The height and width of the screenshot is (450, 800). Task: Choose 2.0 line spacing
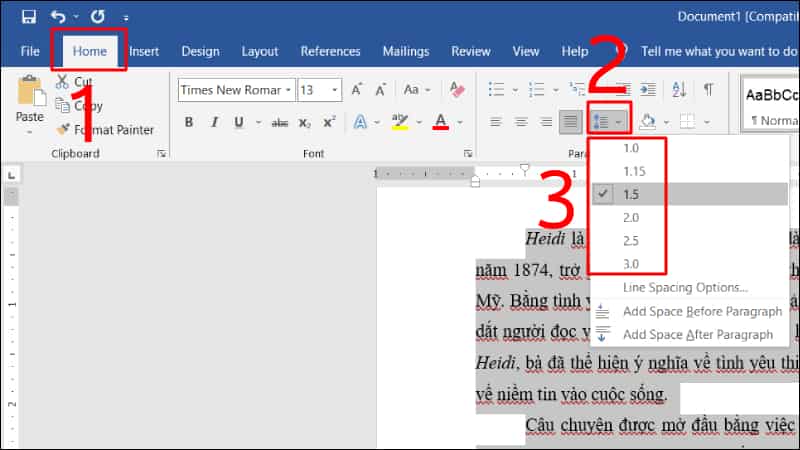click(x=631, y=217)
